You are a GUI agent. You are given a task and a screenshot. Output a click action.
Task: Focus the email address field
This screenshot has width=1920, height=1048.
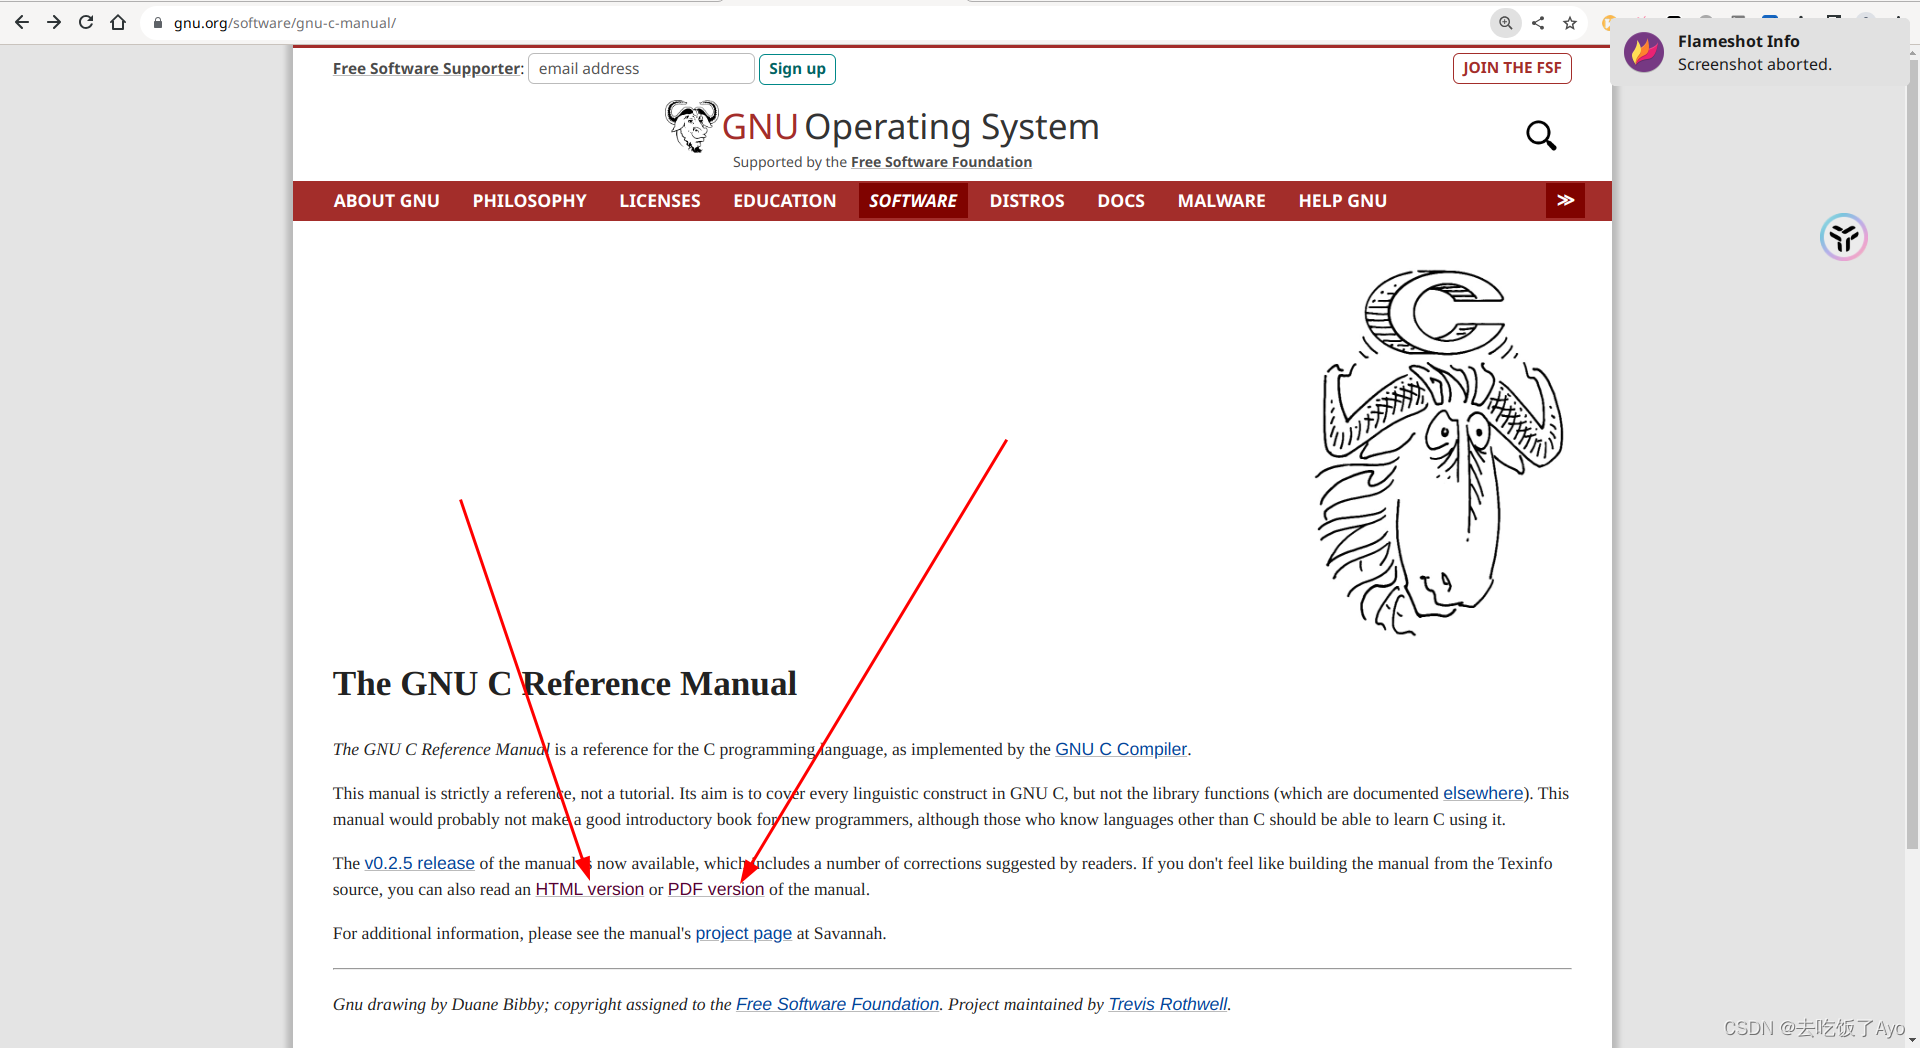pyautogui.click(x=641, y=69)
